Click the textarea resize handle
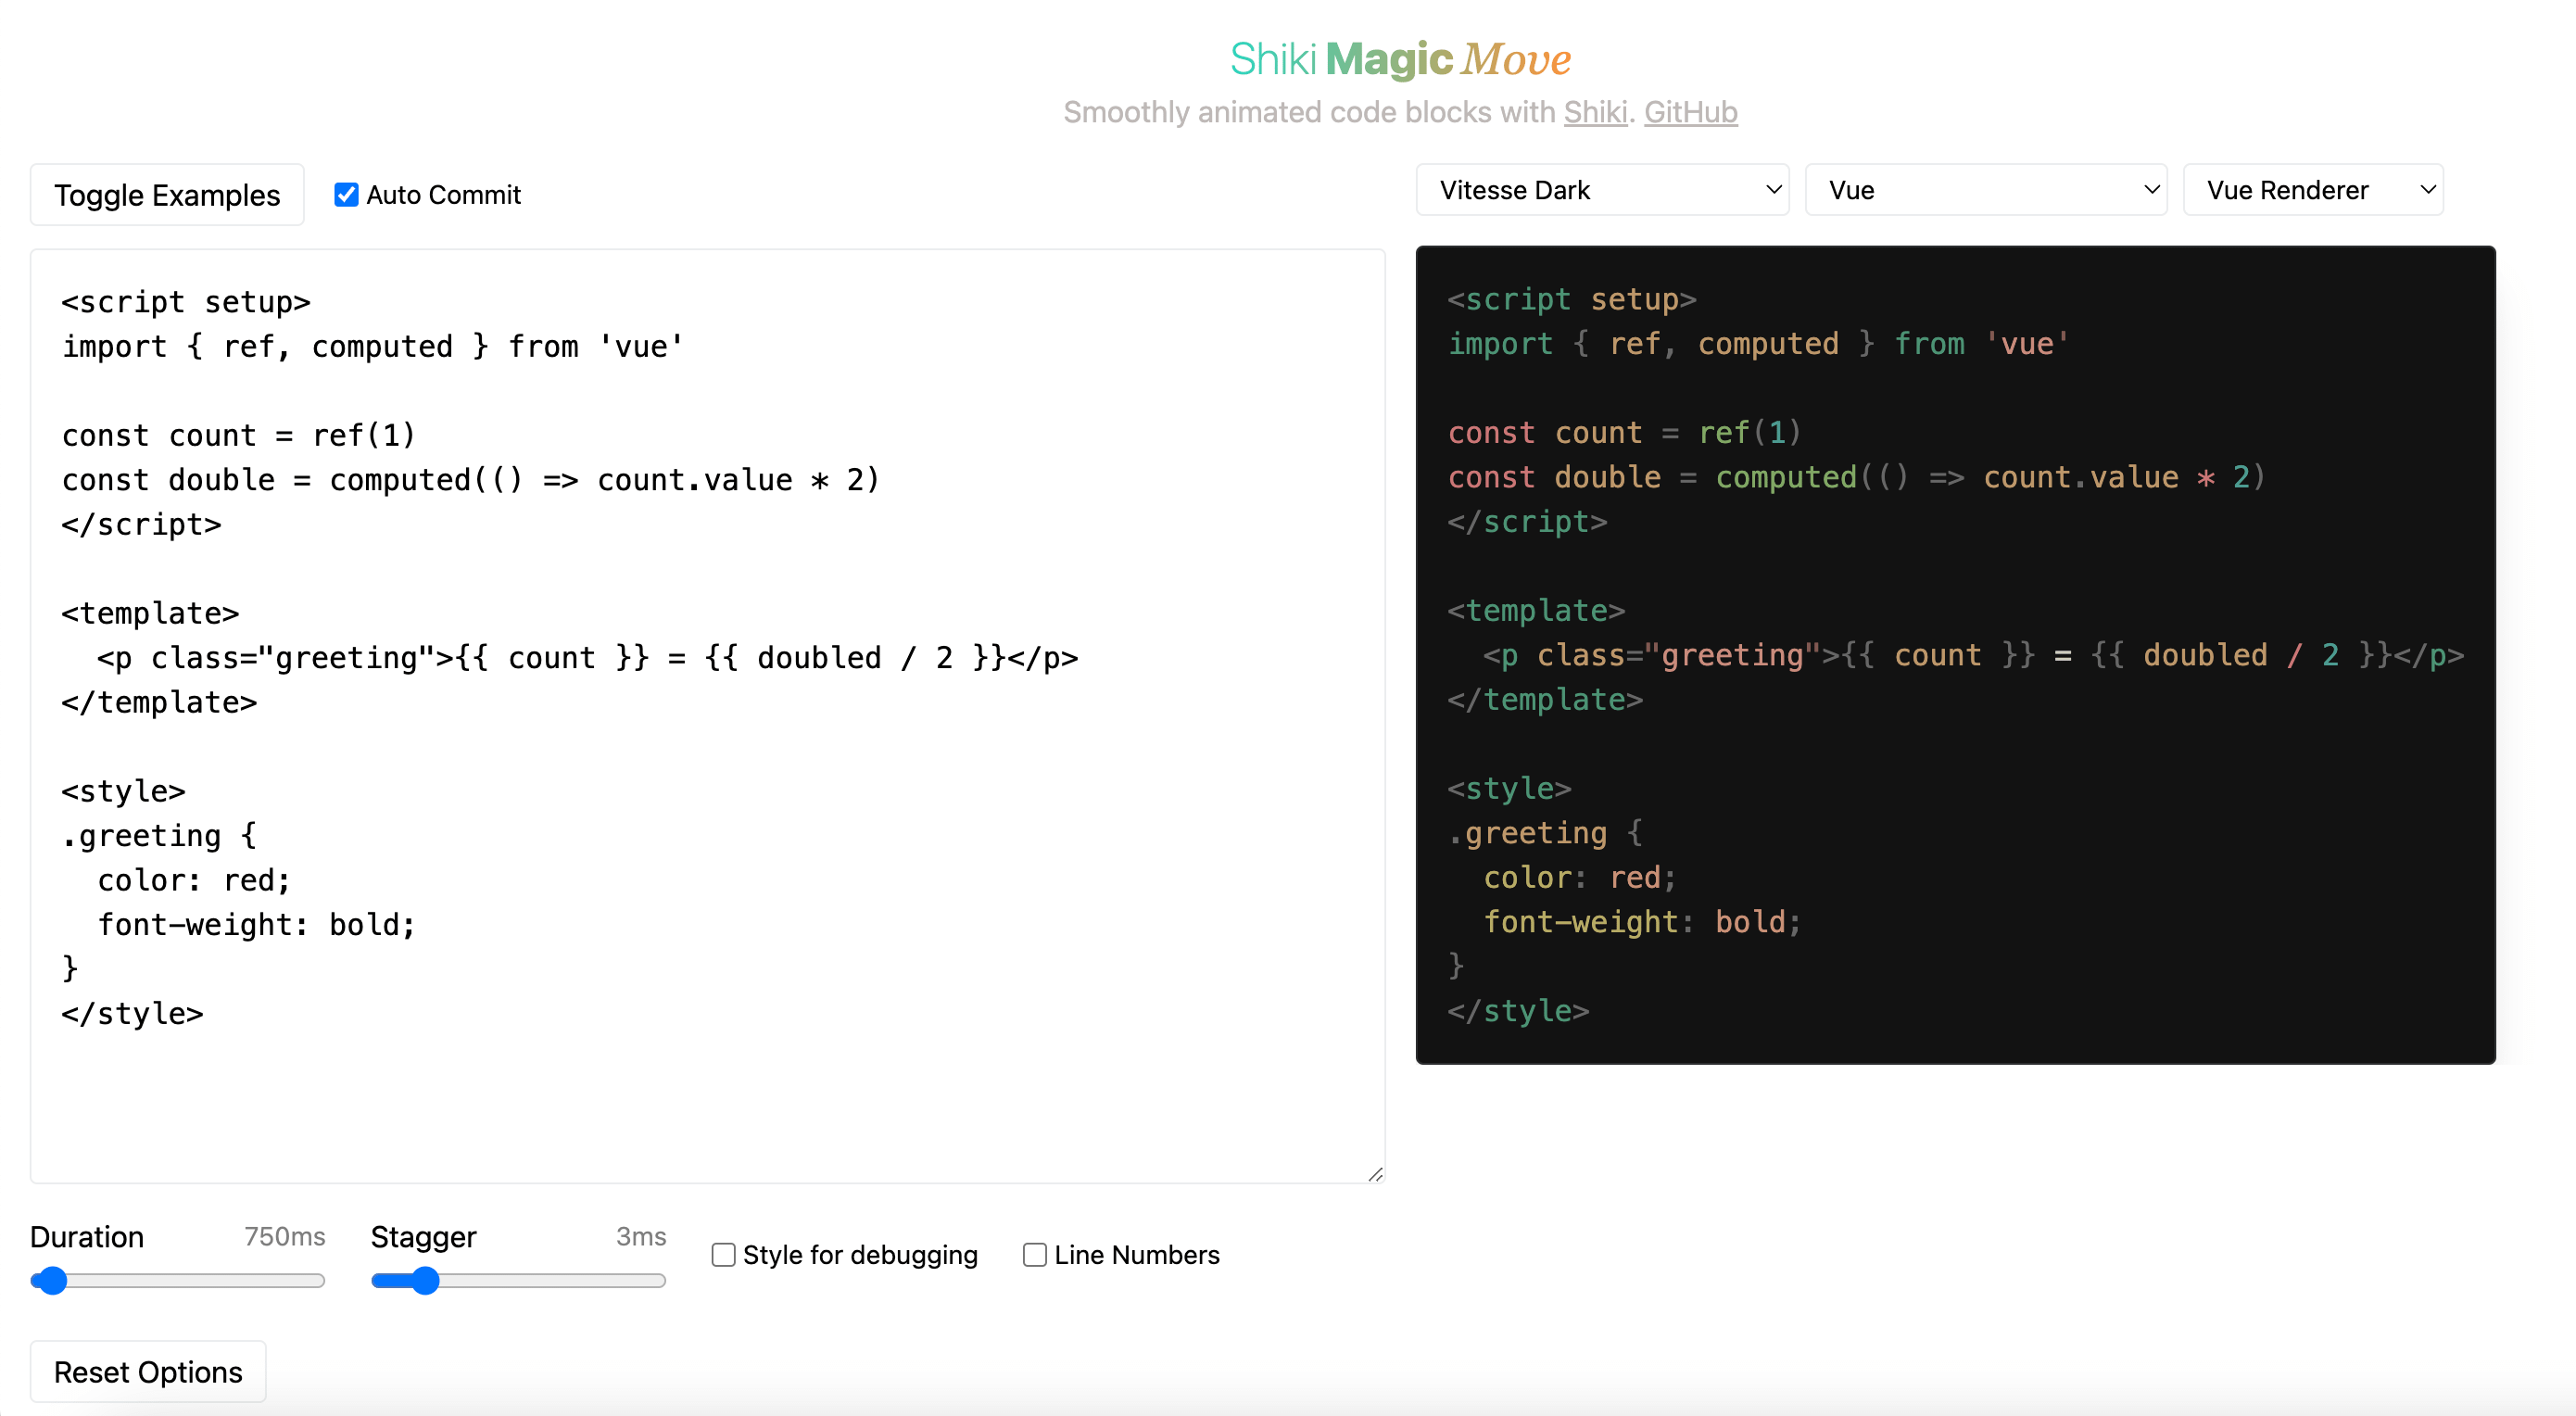2576x1416 pixels. (x=1376, y=1174)
